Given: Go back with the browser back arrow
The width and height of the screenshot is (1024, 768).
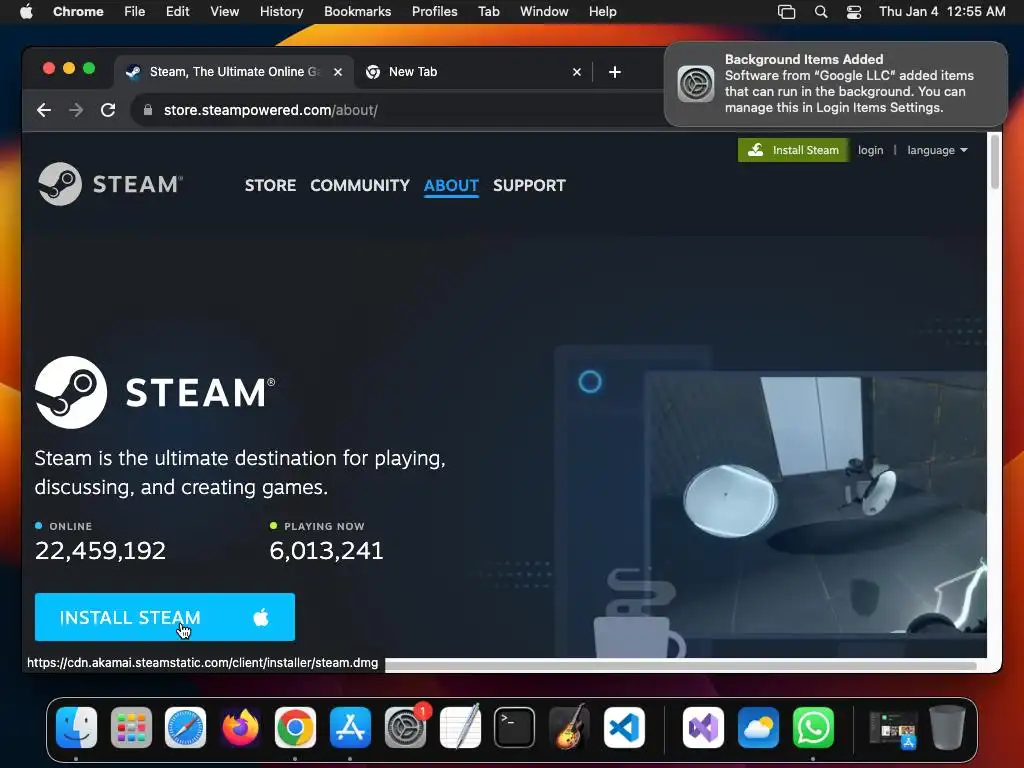Looking at the screenshot, I should (44, 110).
